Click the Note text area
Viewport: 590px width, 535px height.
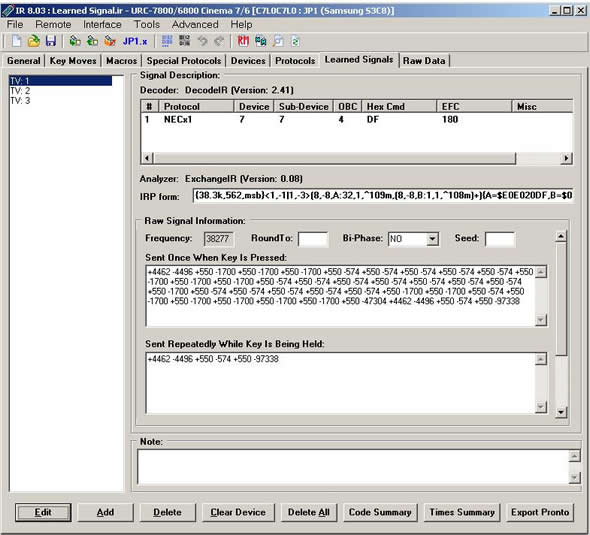(354, 467)
